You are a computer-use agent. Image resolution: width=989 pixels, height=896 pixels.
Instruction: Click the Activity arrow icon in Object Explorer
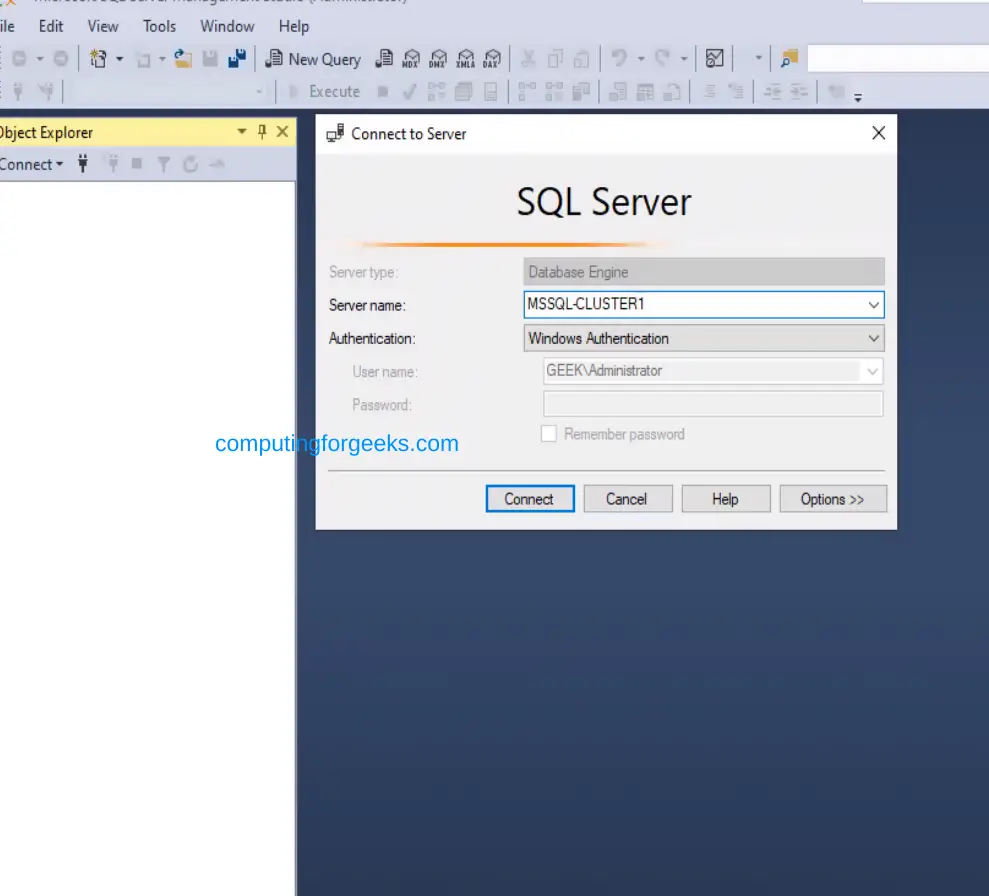[x=217, y=165]
